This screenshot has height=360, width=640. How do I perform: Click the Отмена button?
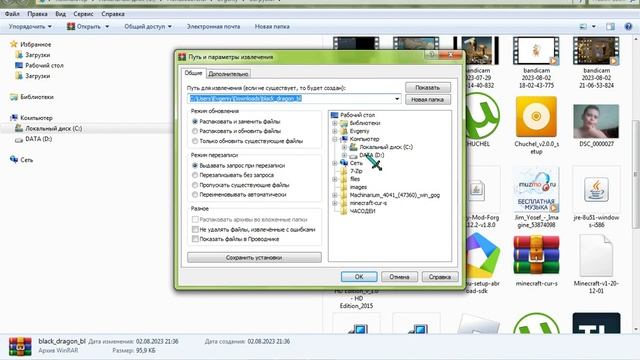399,277
